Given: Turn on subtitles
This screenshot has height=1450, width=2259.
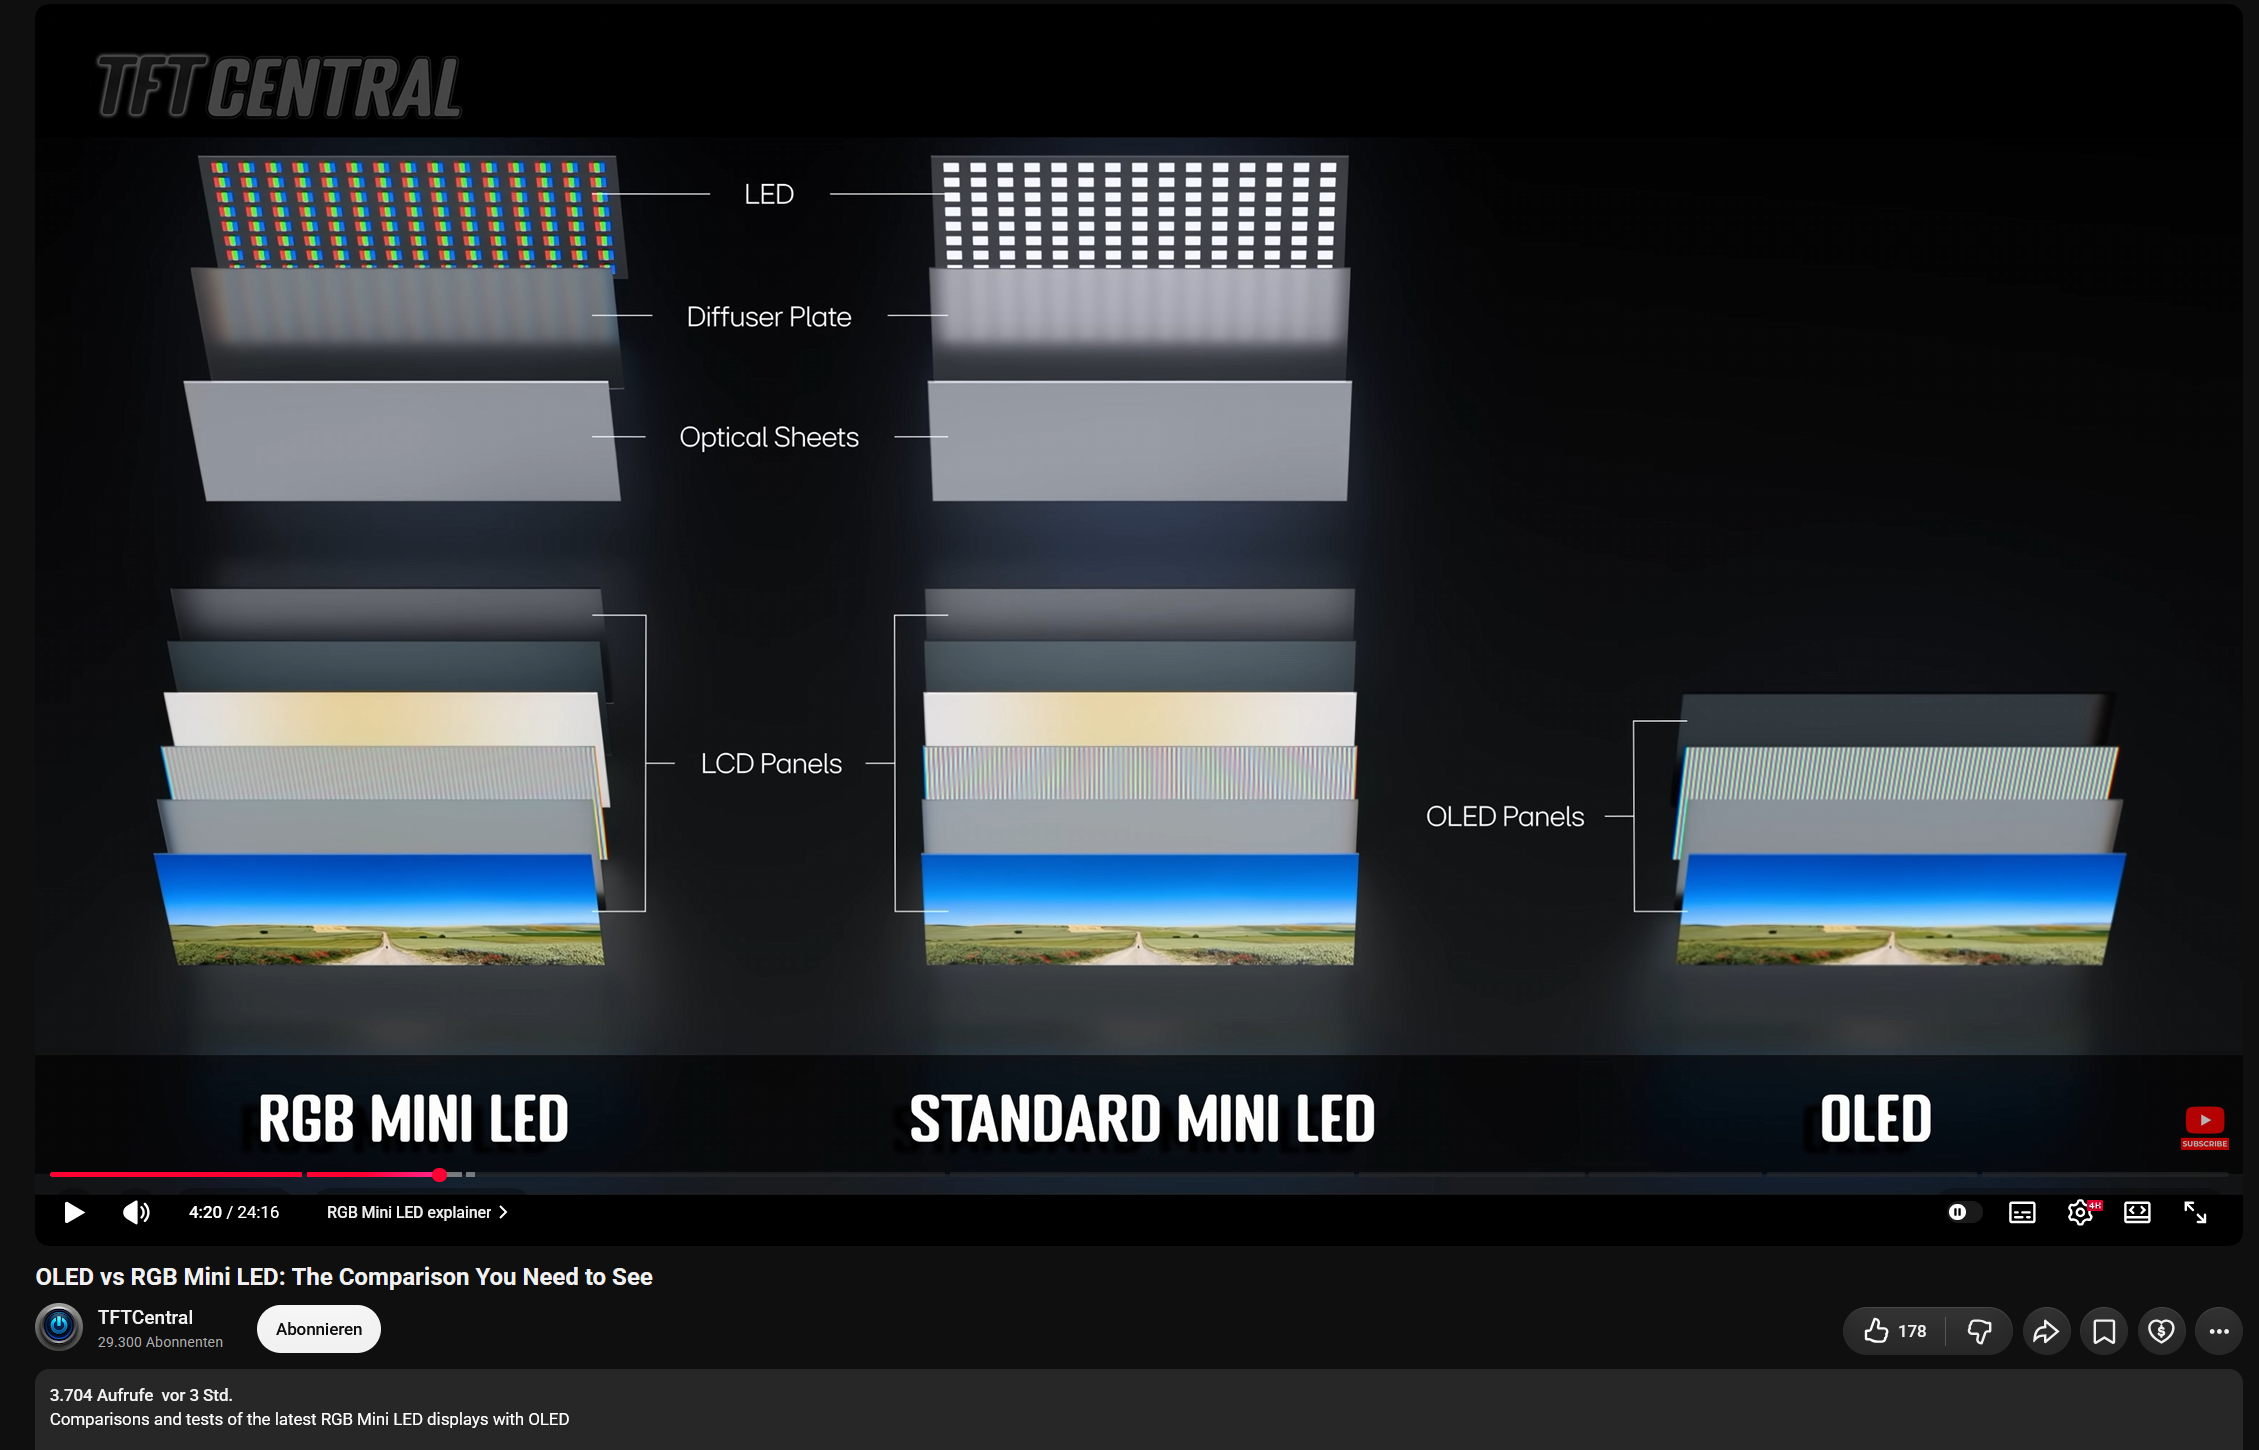Looking at the screenshot, I should pyautogui.click(x=2022, y=1212).
